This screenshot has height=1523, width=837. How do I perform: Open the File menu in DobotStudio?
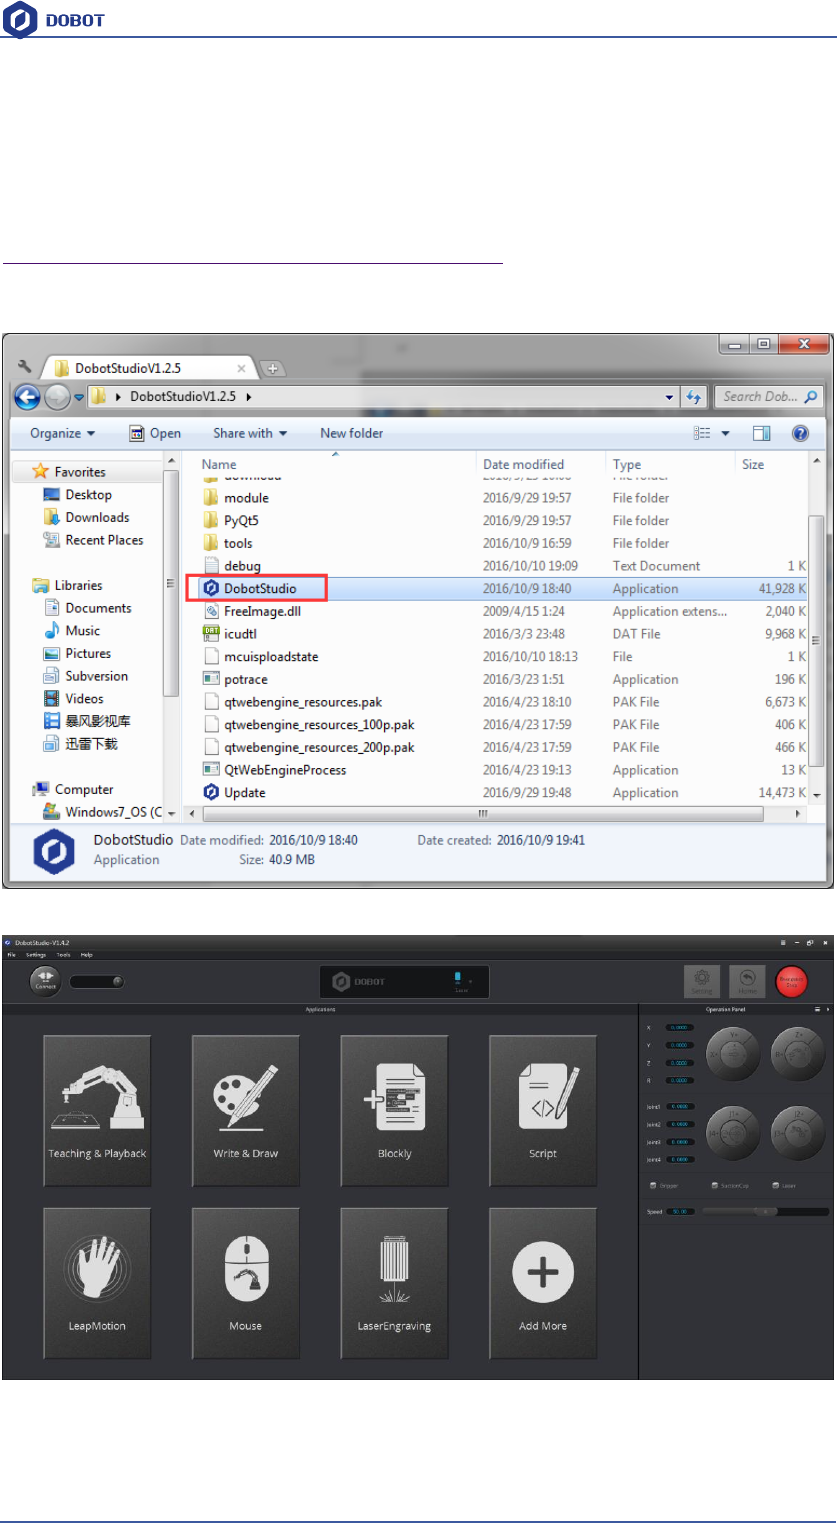coord(10,955)
